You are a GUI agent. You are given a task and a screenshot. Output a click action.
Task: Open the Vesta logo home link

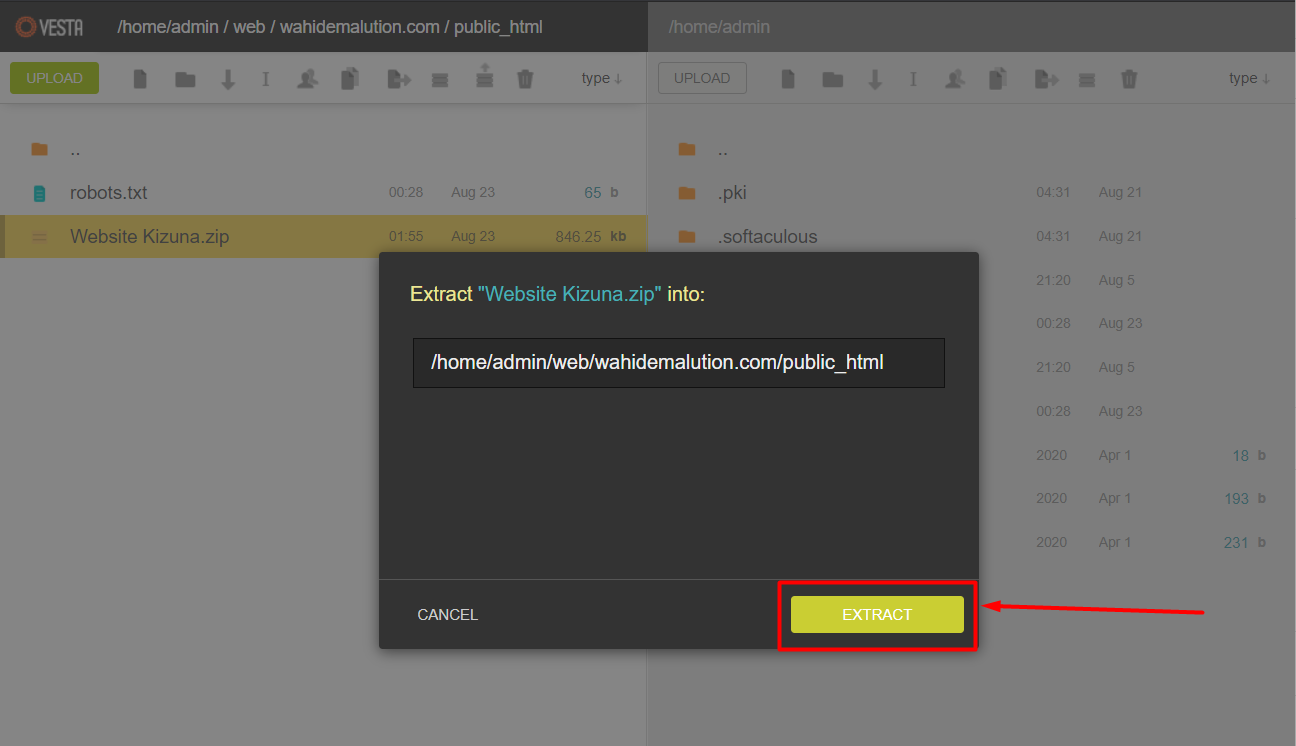49,27
